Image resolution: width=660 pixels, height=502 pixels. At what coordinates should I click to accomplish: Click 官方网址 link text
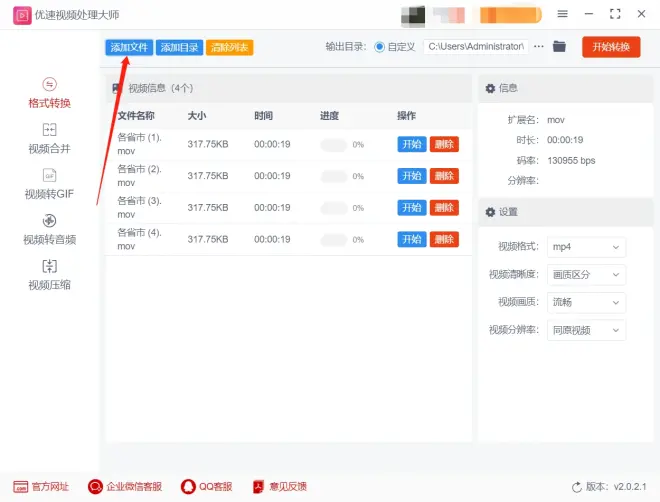50,487
